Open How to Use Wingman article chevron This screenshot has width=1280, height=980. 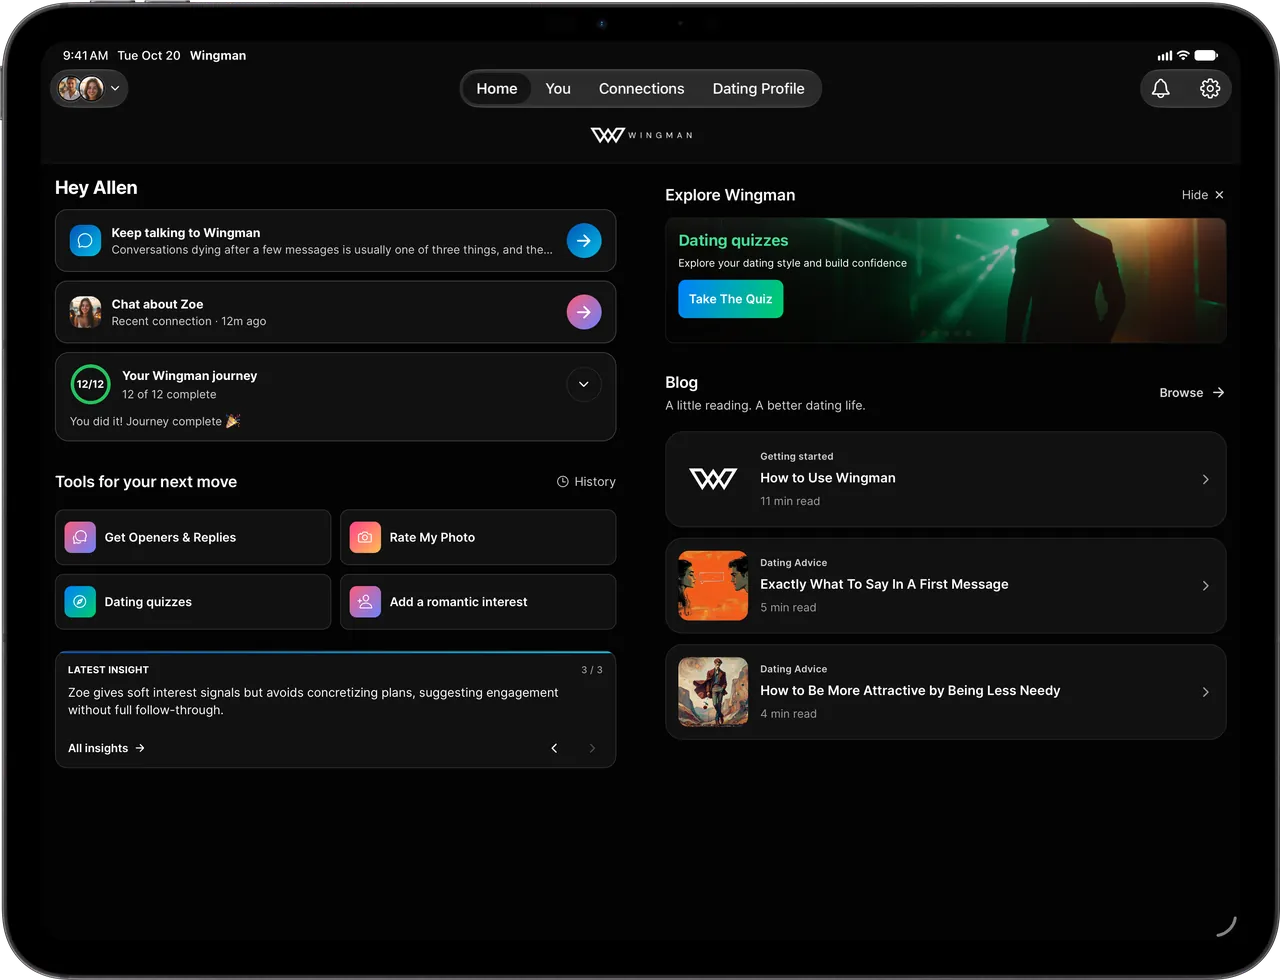coord(1205,480)
